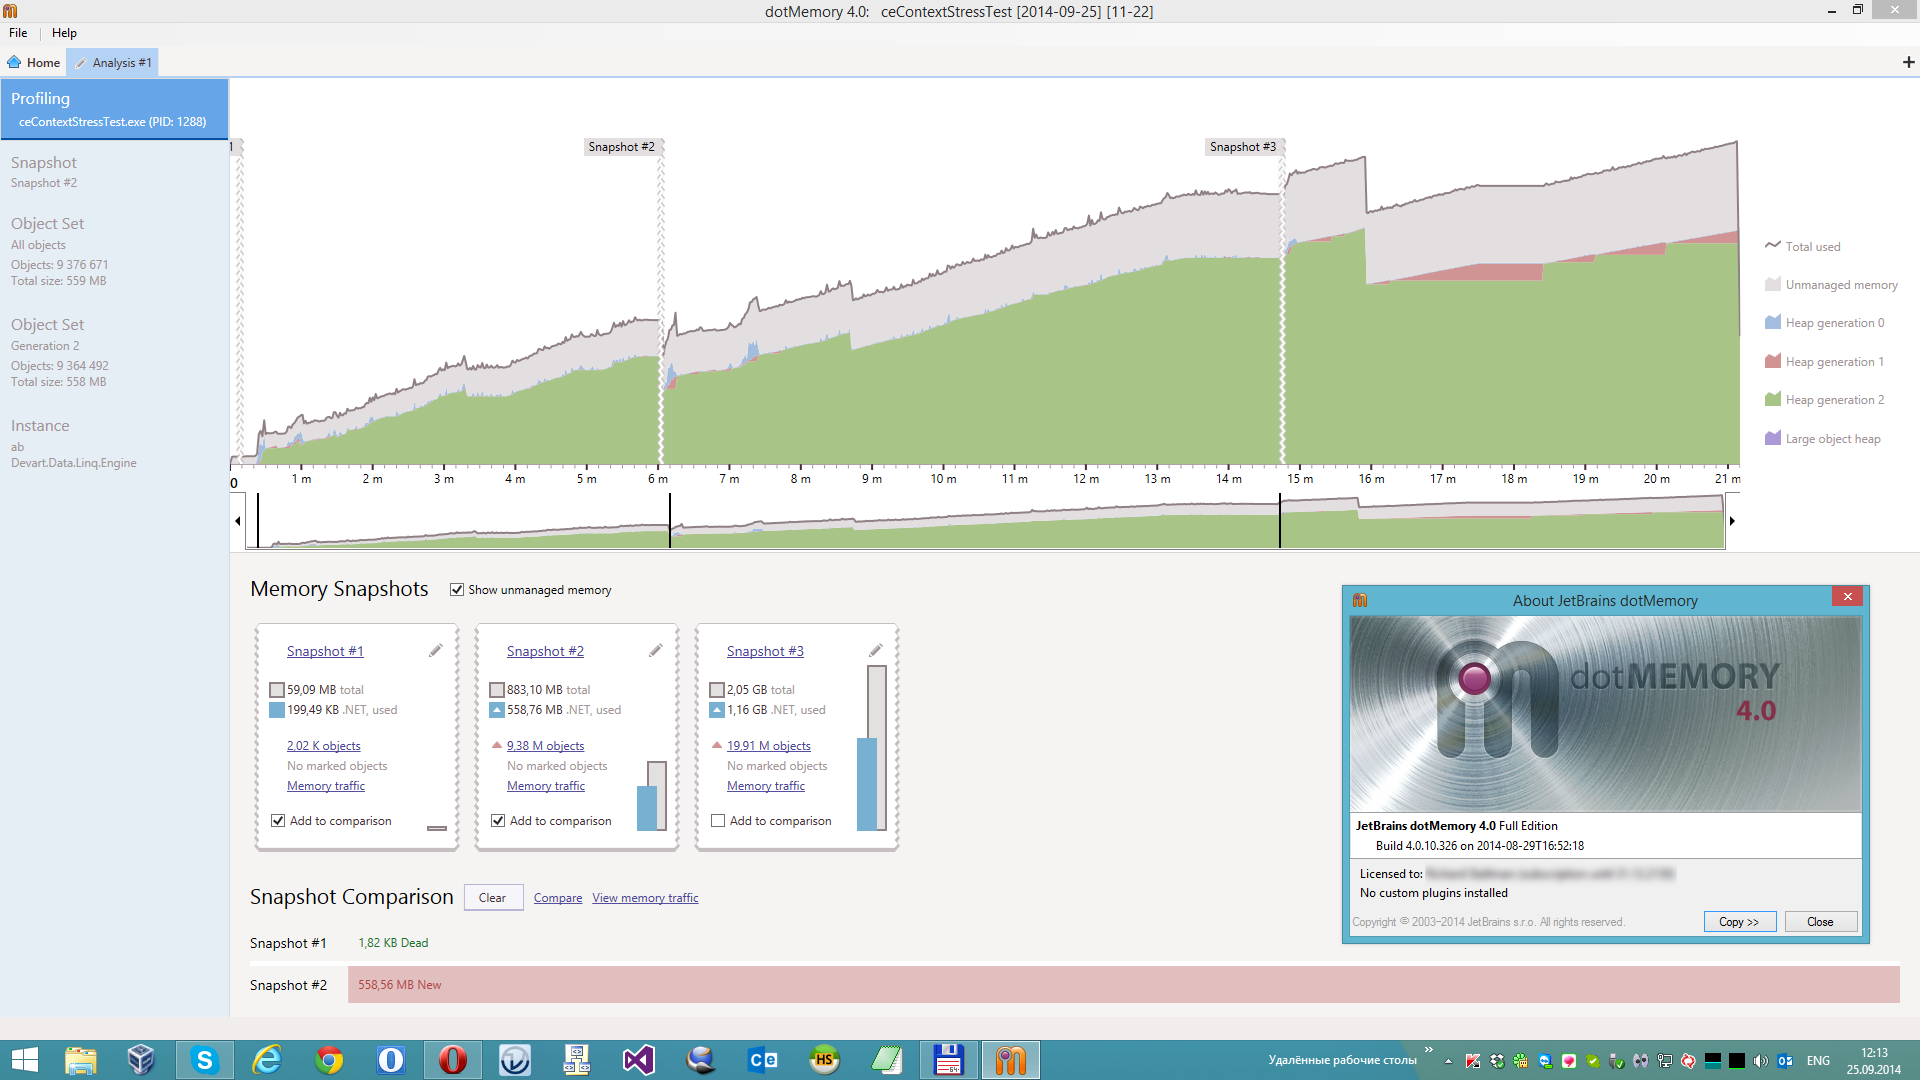Uncheck Show unmanaged memory checkbox
Screen dimensions: 1920x1080
click(x=457, y=590)
